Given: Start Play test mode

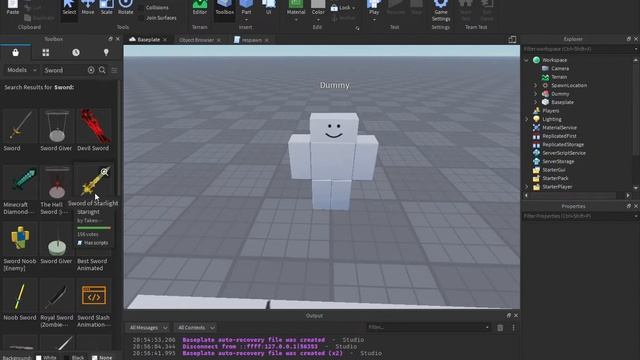Looking at the screenshot, I should tap(374, 7).
